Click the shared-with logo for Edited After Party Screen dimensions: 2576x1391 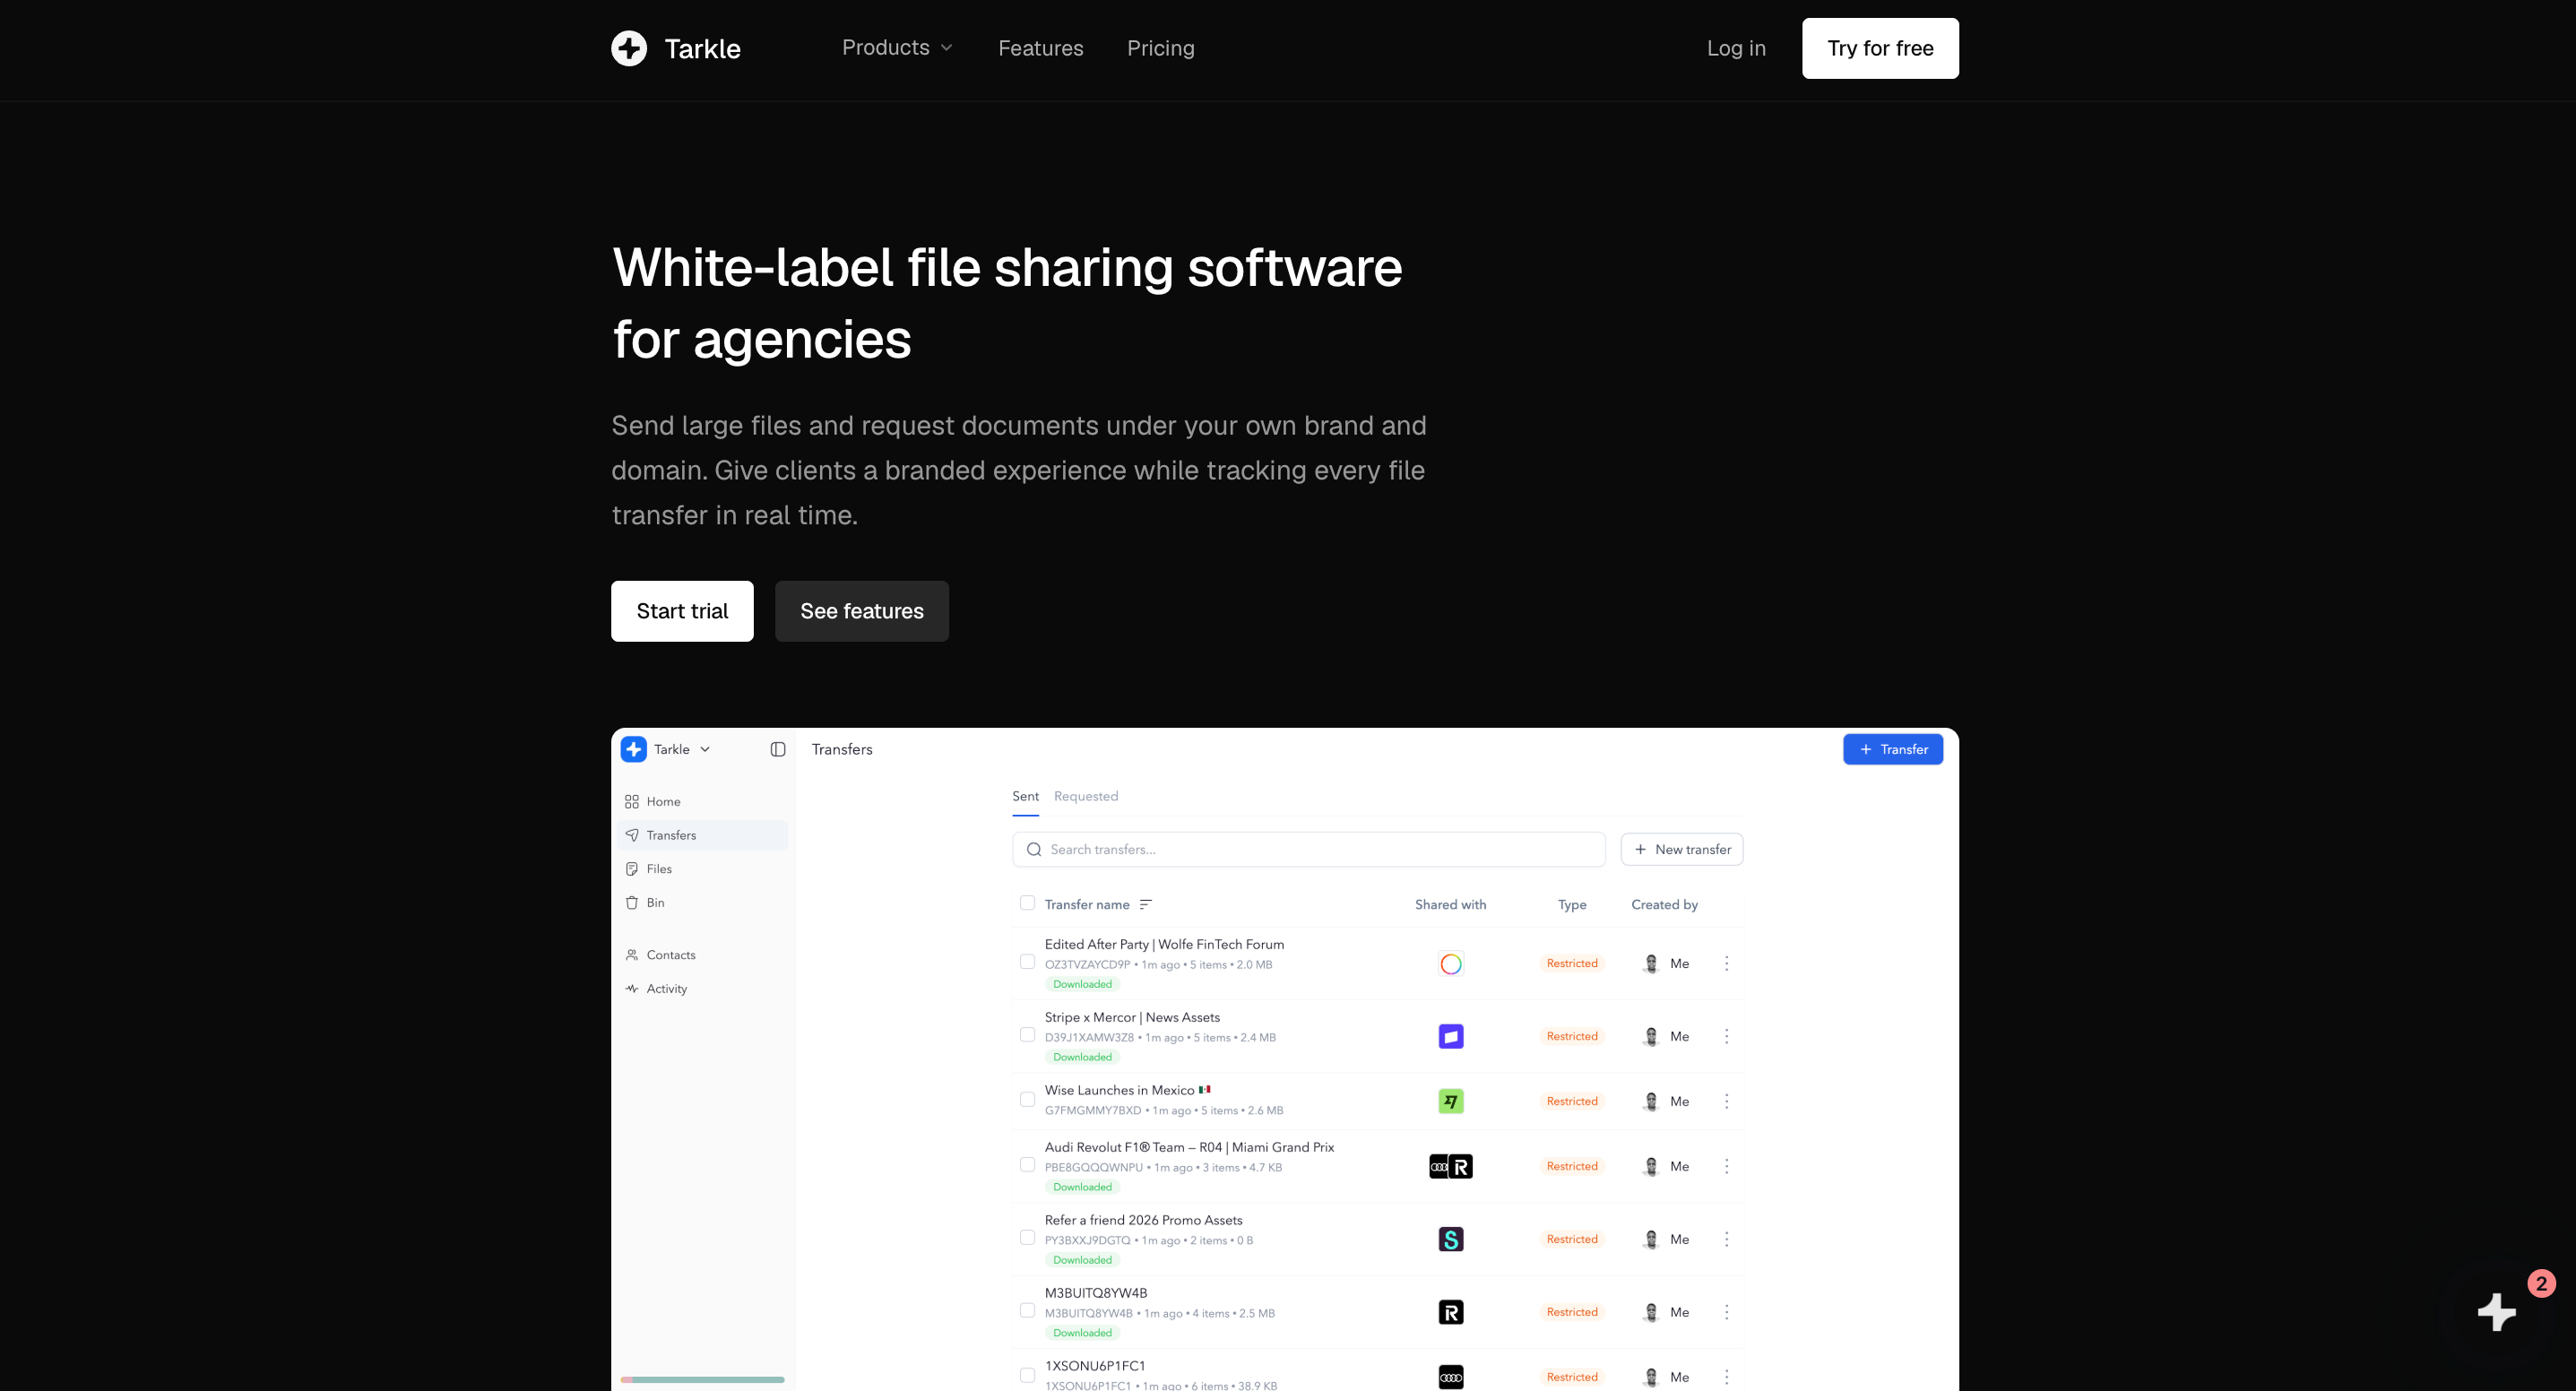(x=1451, y=963)
